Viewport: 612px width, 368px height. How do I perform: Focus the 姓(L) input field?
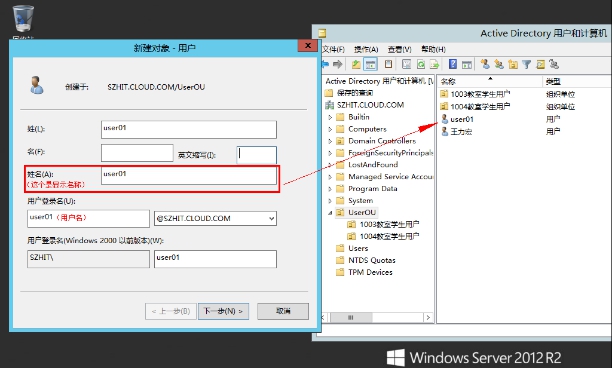tap(189, 130)
